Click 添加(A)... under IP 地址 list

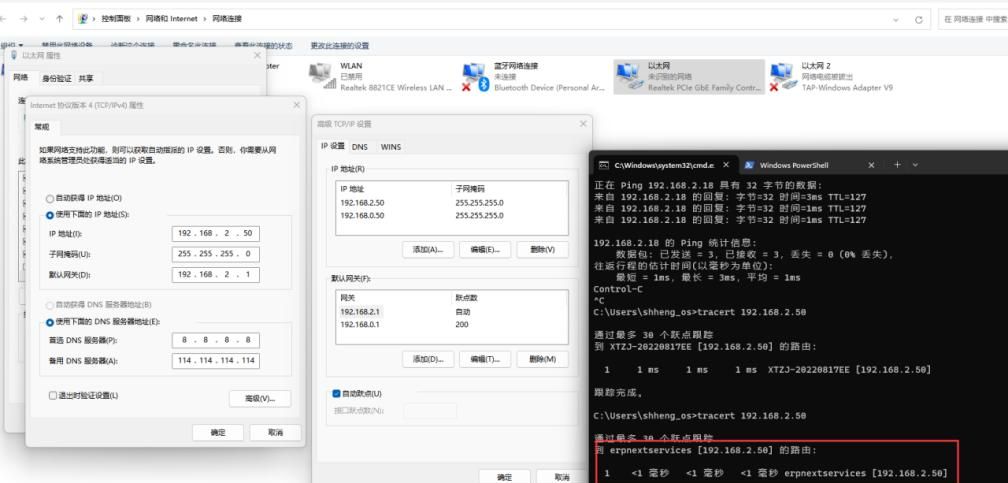428,250
